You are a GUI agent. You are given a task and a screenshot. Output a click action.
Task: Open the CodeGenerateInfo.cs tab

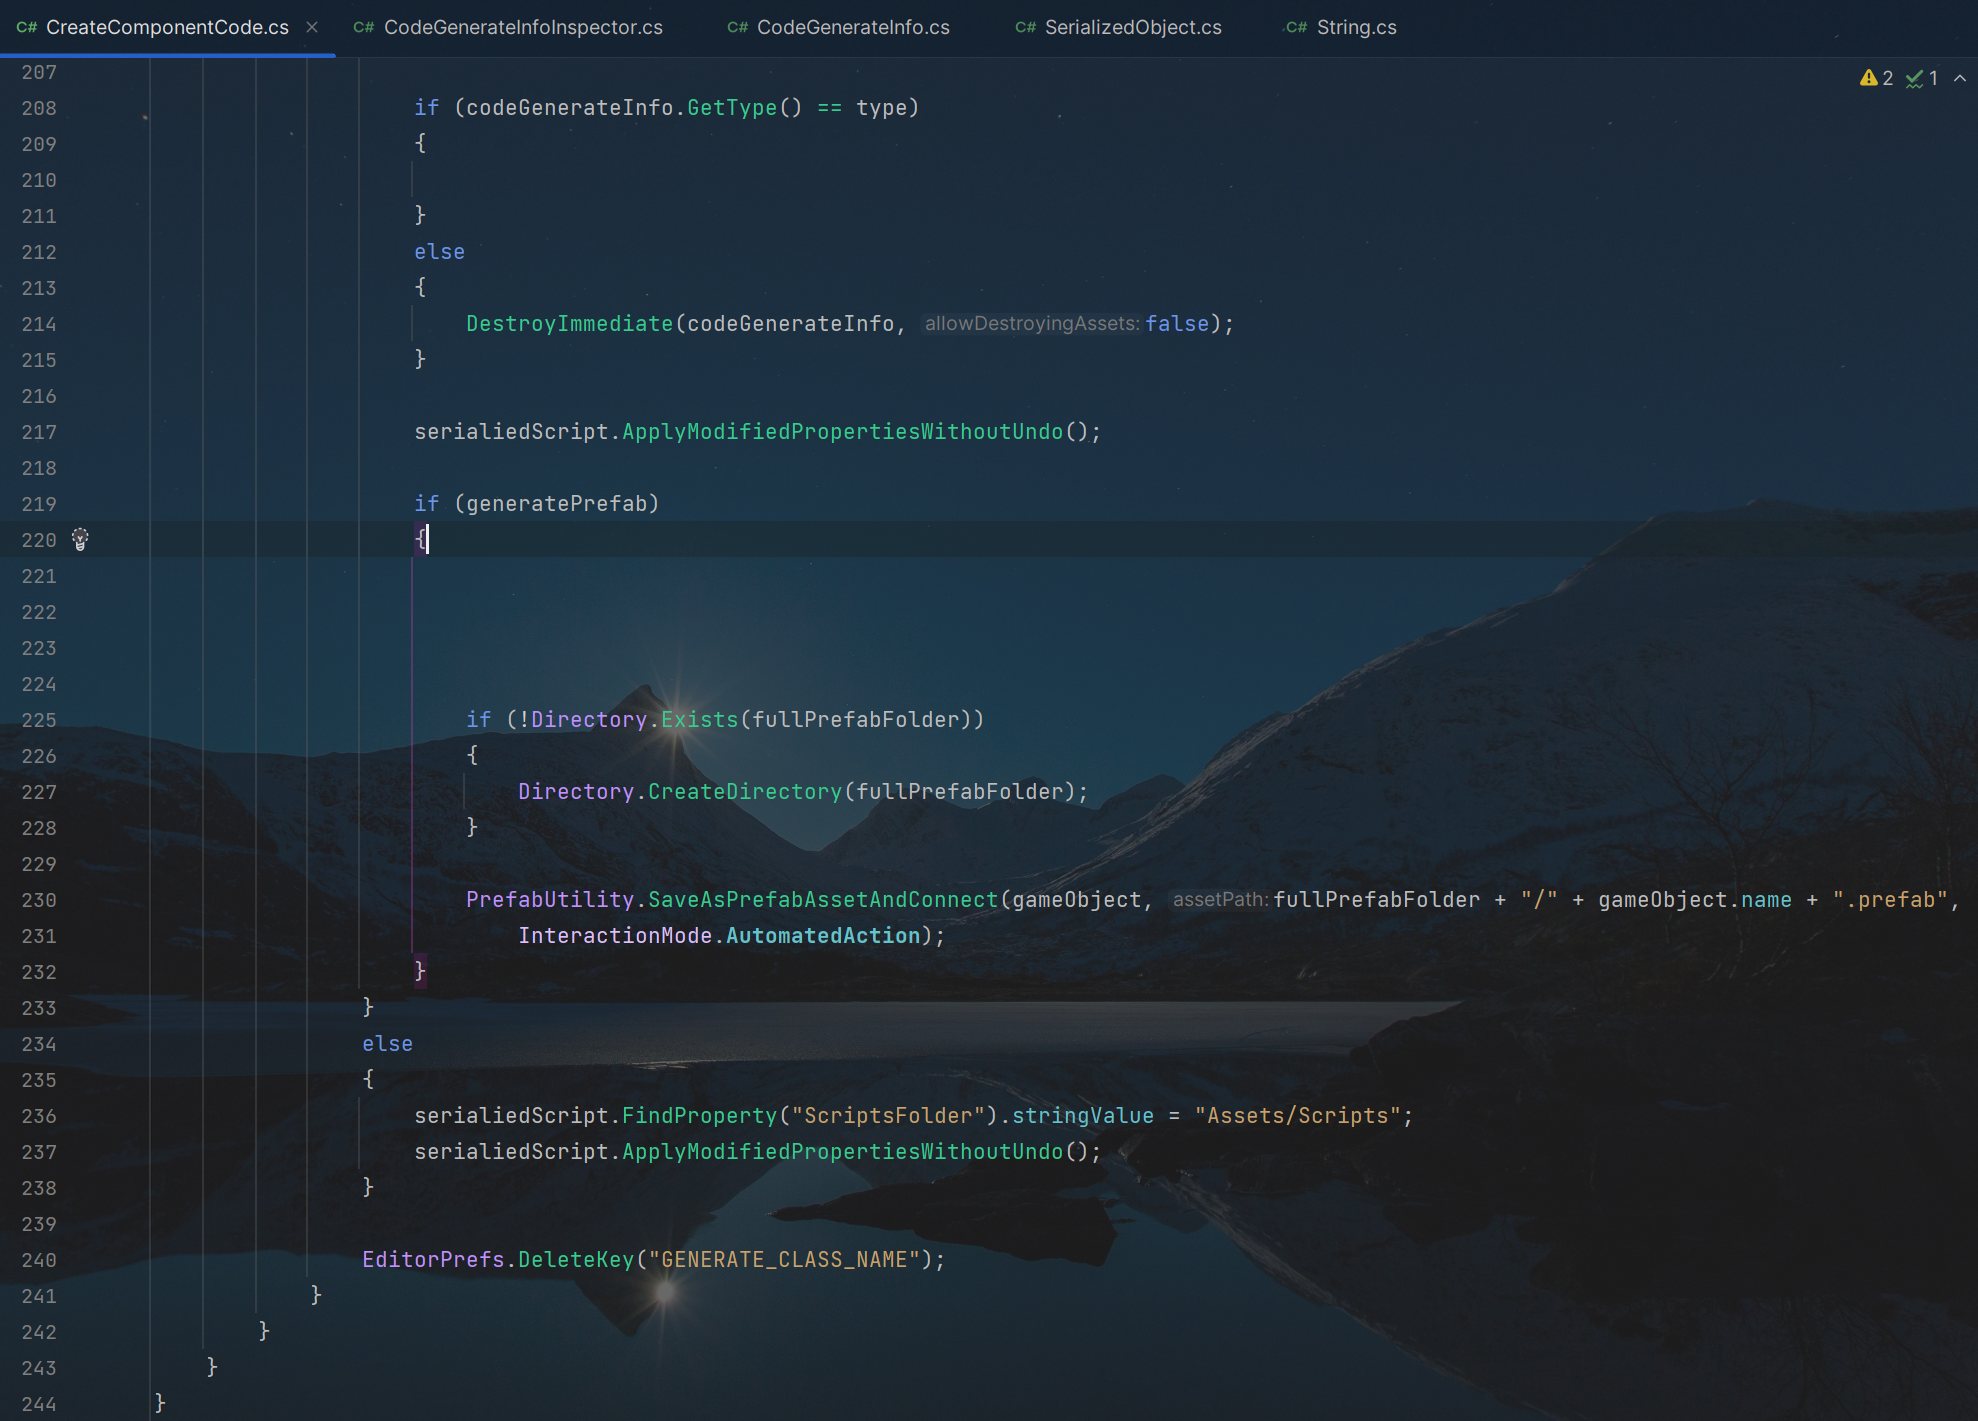click(x=852, y=27)
